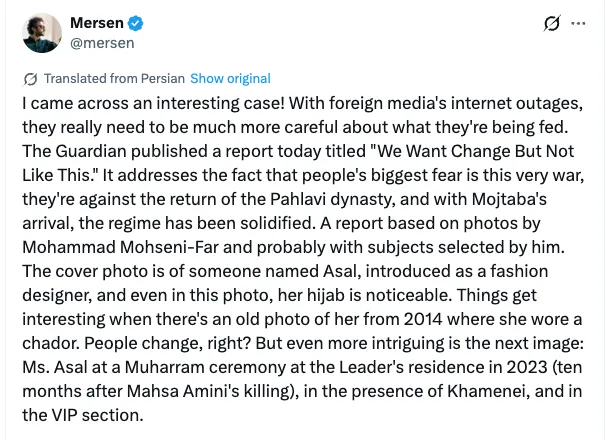Screen dimensions: 606x440
Task: Open Mersen's profile picture avatar
Action: pyautogui.click(x=43, y=33)
